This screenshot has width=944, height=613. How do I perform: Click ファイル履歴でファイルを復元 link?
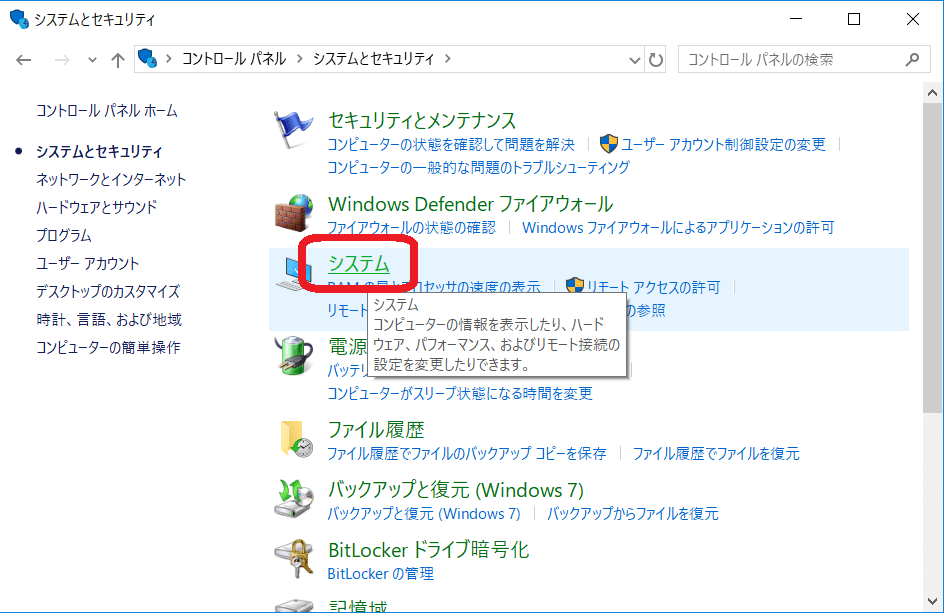pos(716,453)
